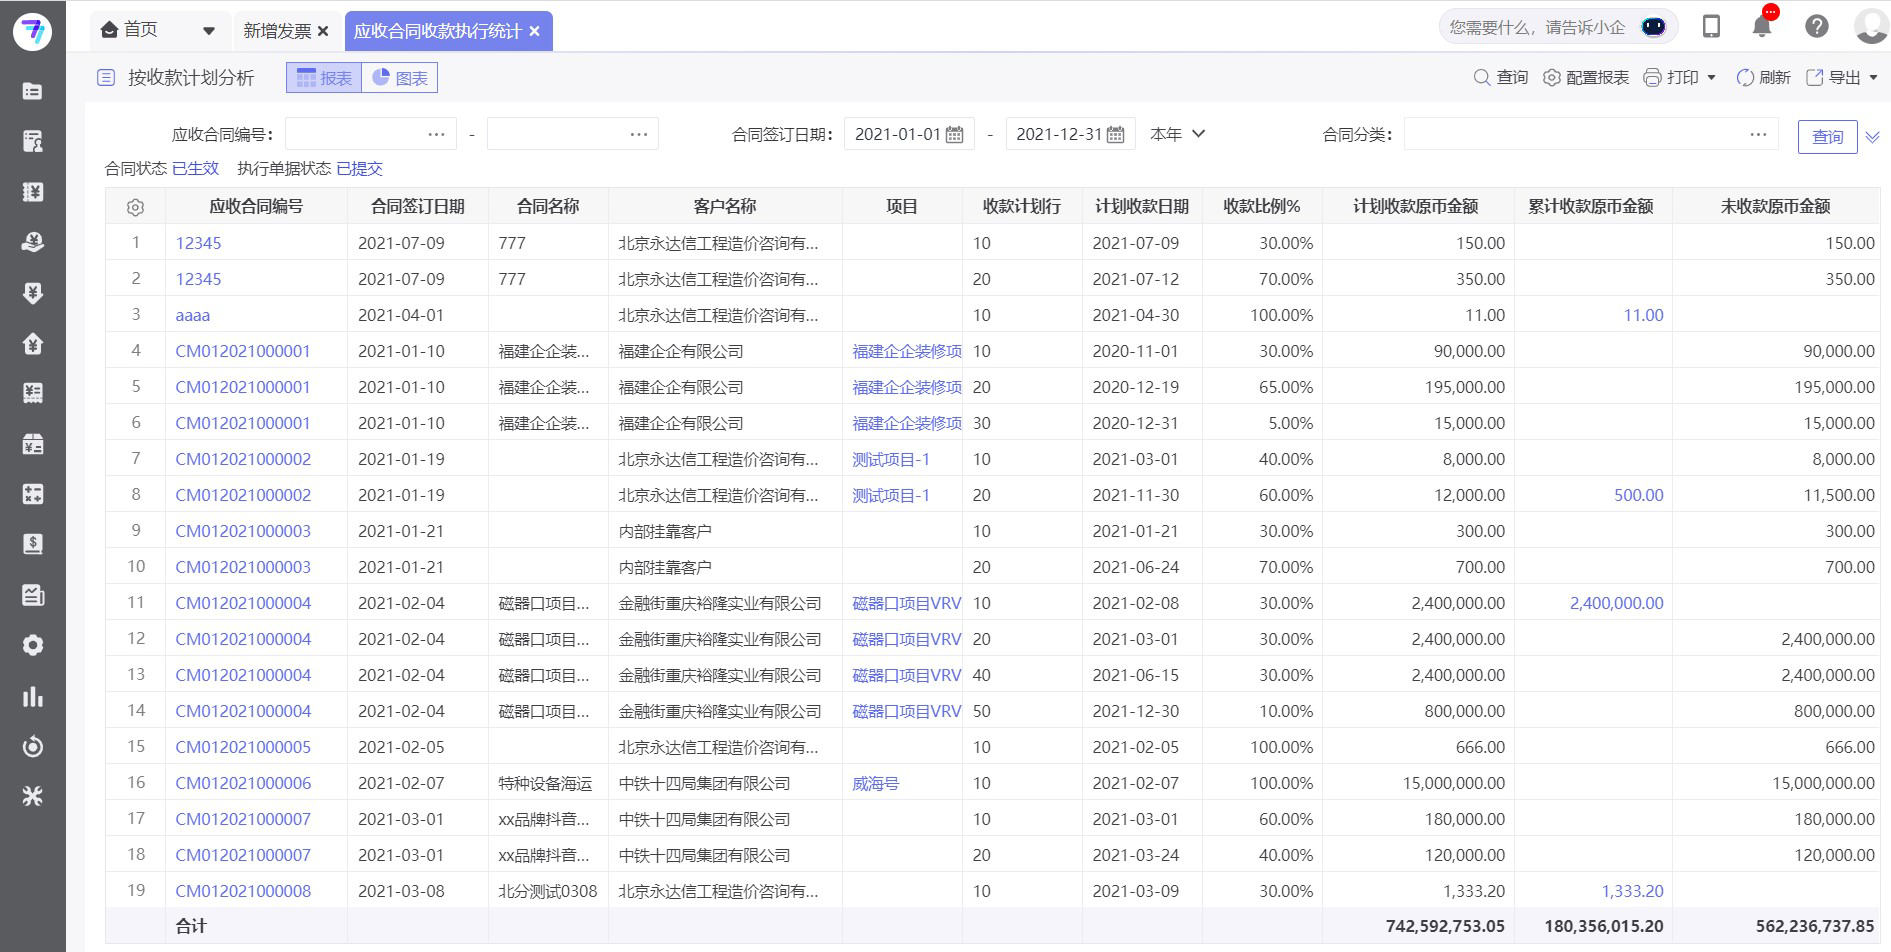Toggle the 已生效 contract status filter
Image resolution: width=1891 pixels, height=952 pixels.
coord(196,169)
